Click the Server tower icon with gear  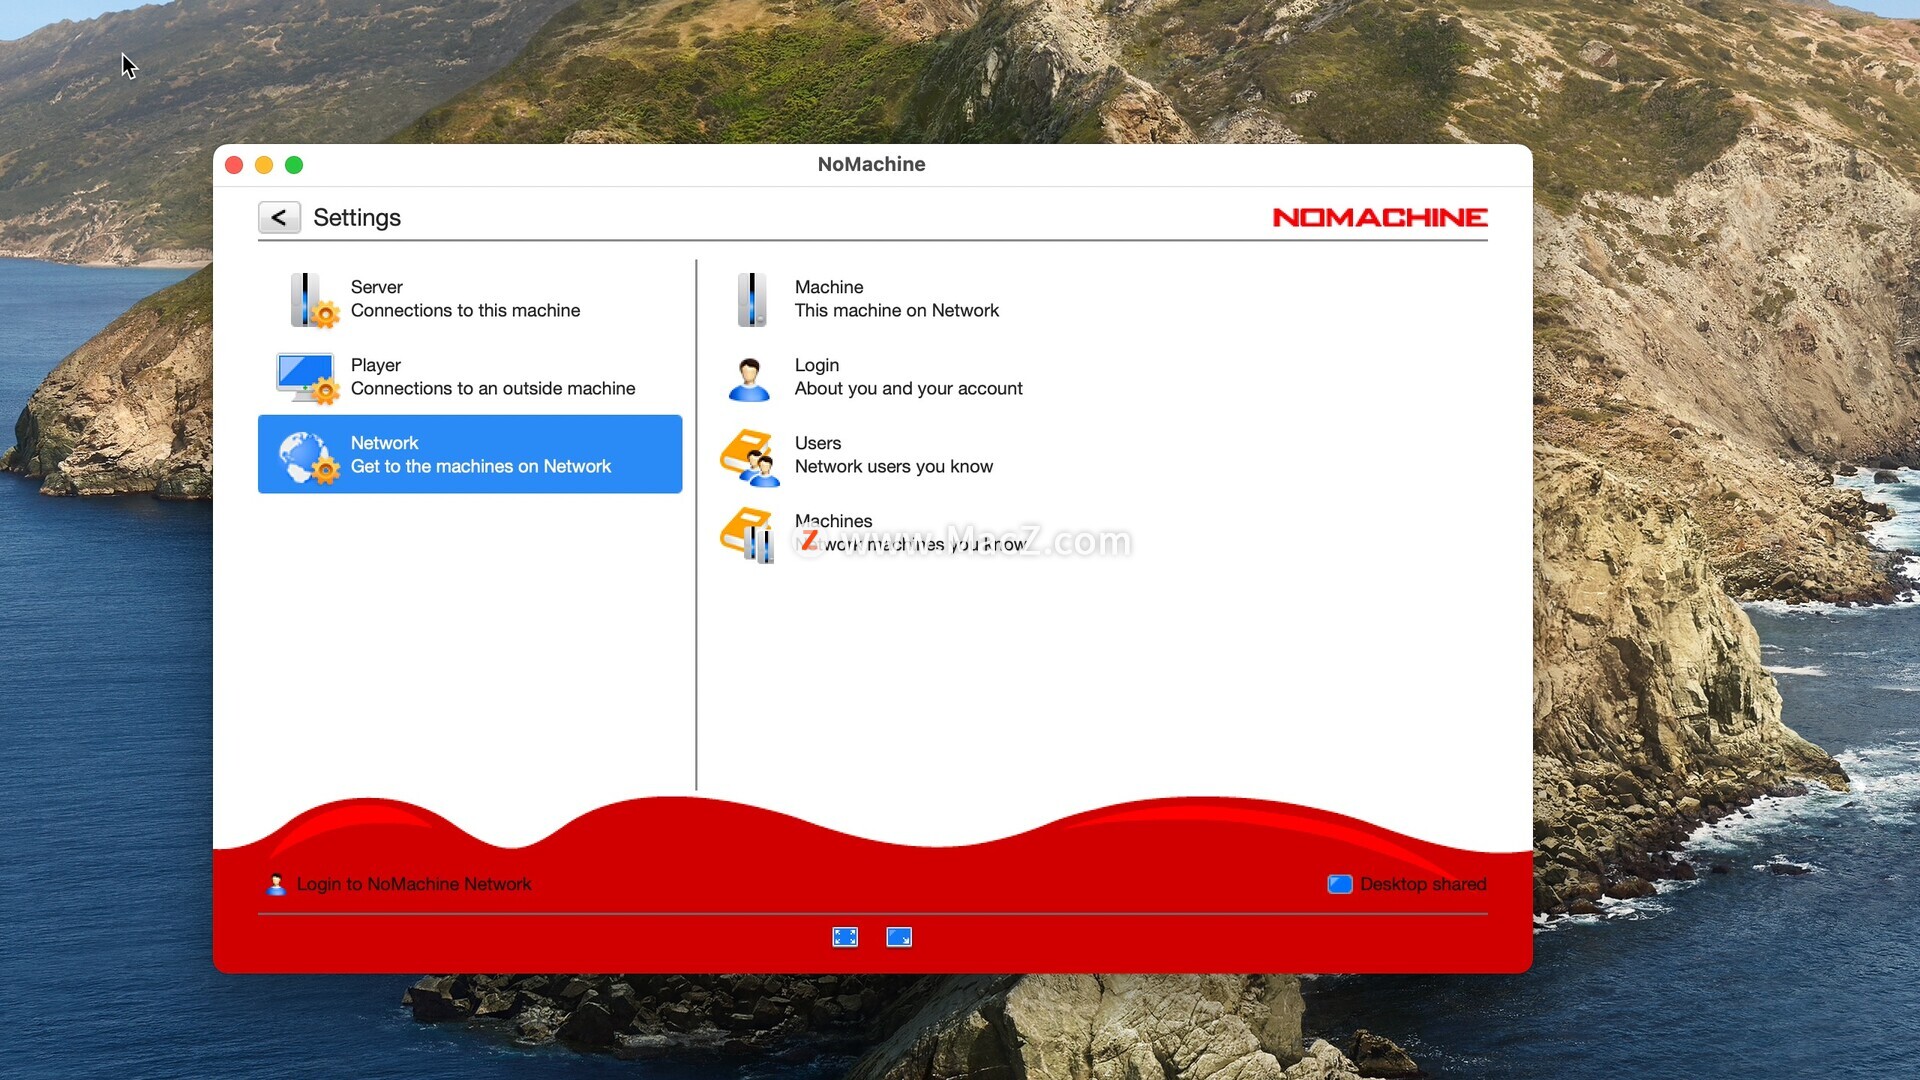[312, 300]
